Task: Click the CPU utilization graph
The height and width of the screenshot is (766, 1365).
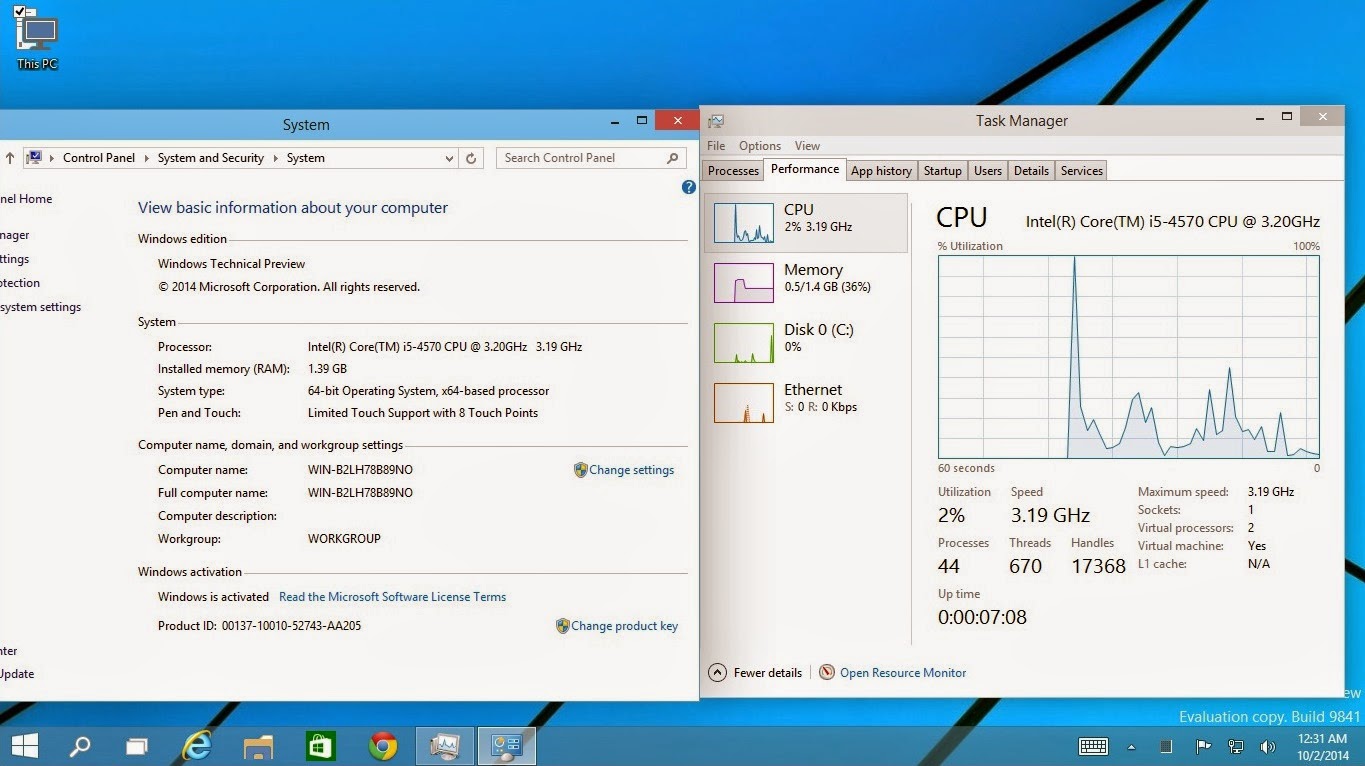Action: pos(1128,357)
